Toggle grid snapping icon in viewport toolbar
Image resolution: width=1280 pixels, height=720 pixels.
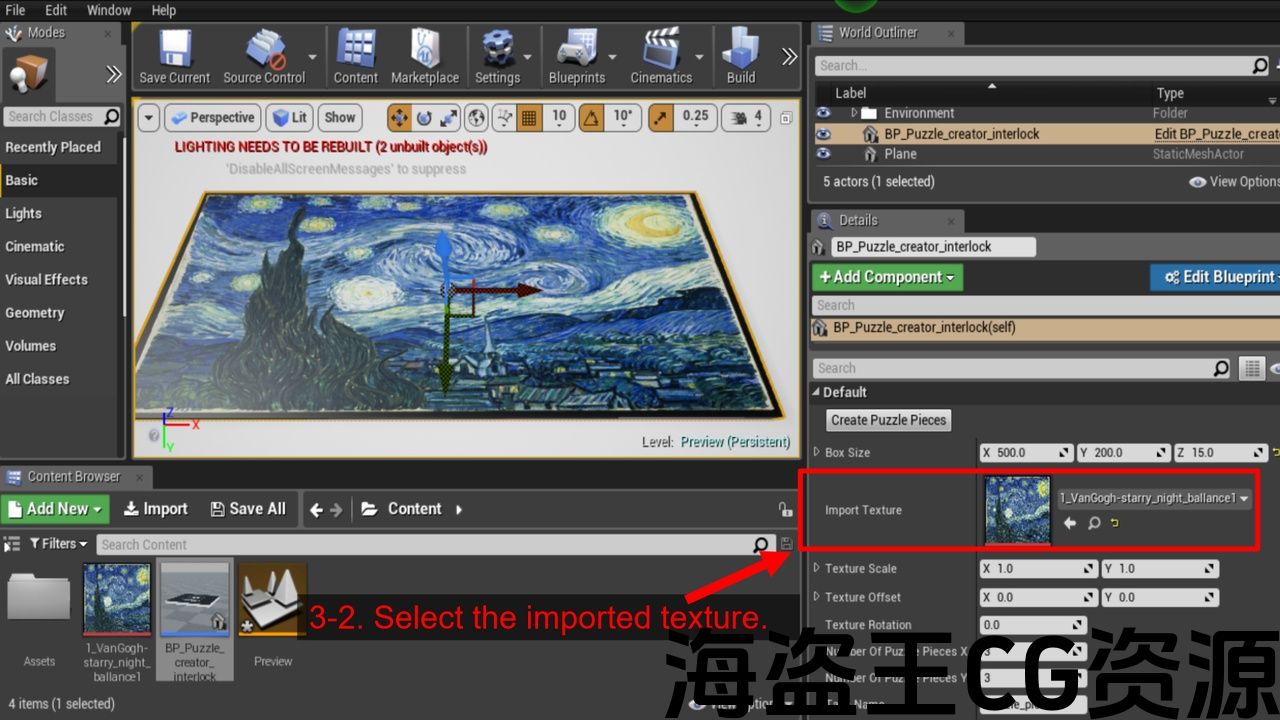click(529, 117)
